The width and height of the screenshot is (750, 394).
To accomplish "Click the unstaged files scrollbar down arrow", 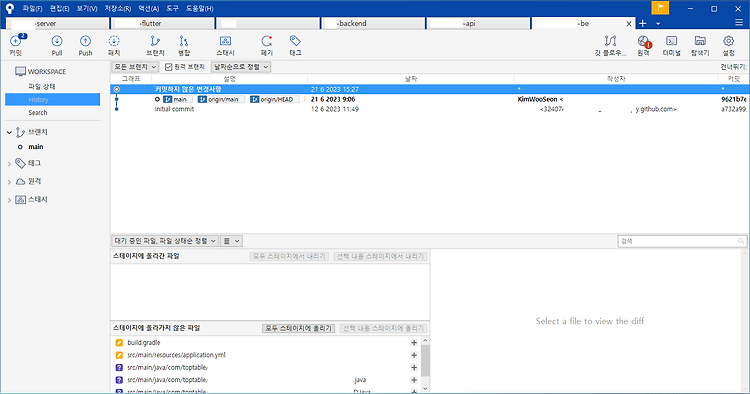I will coord(425,389).
